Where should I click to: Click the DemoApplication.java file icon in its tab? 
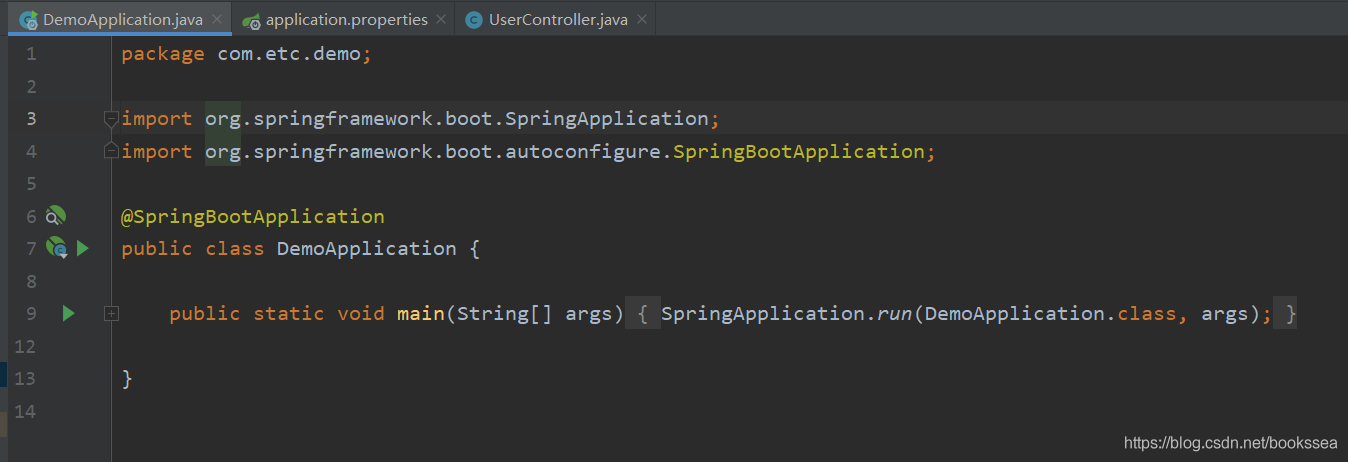click(x=29, y=20)
